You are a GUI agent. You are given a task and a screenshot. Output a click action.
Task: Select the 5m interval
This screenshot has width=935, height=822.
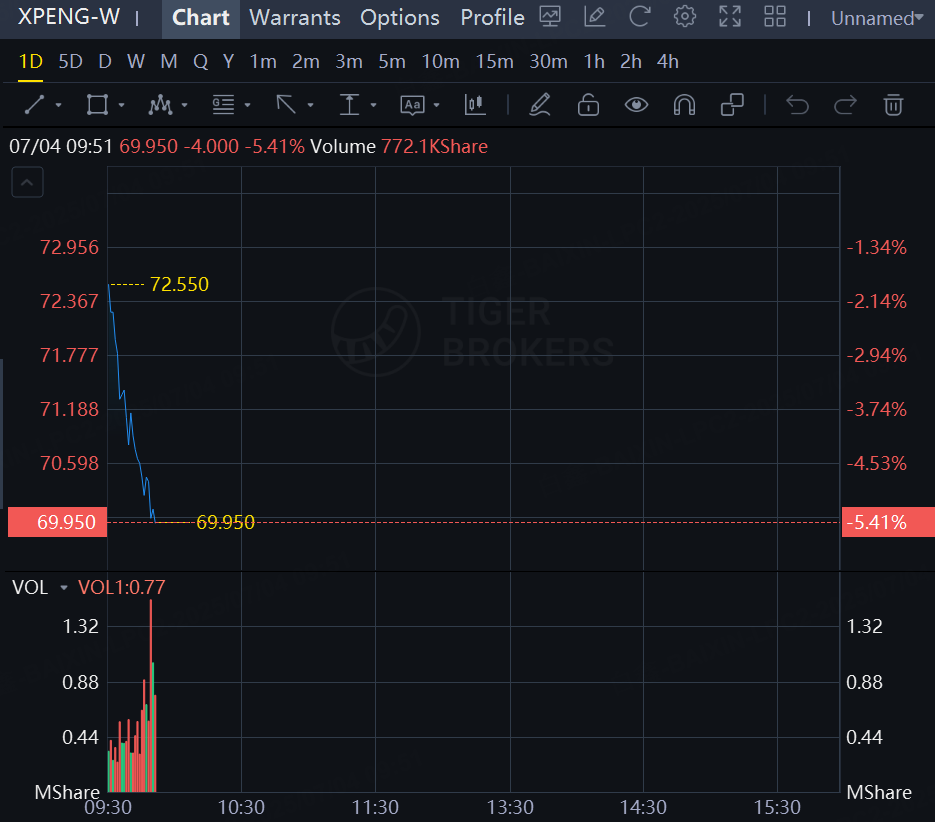coord(392,61)
